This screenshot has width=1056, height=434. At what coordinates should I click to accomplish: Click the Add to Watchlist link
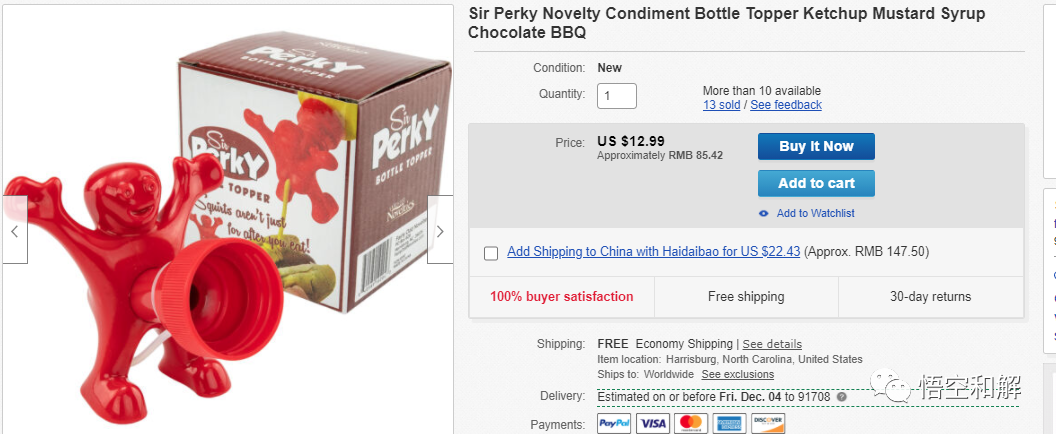click(815, 213)
